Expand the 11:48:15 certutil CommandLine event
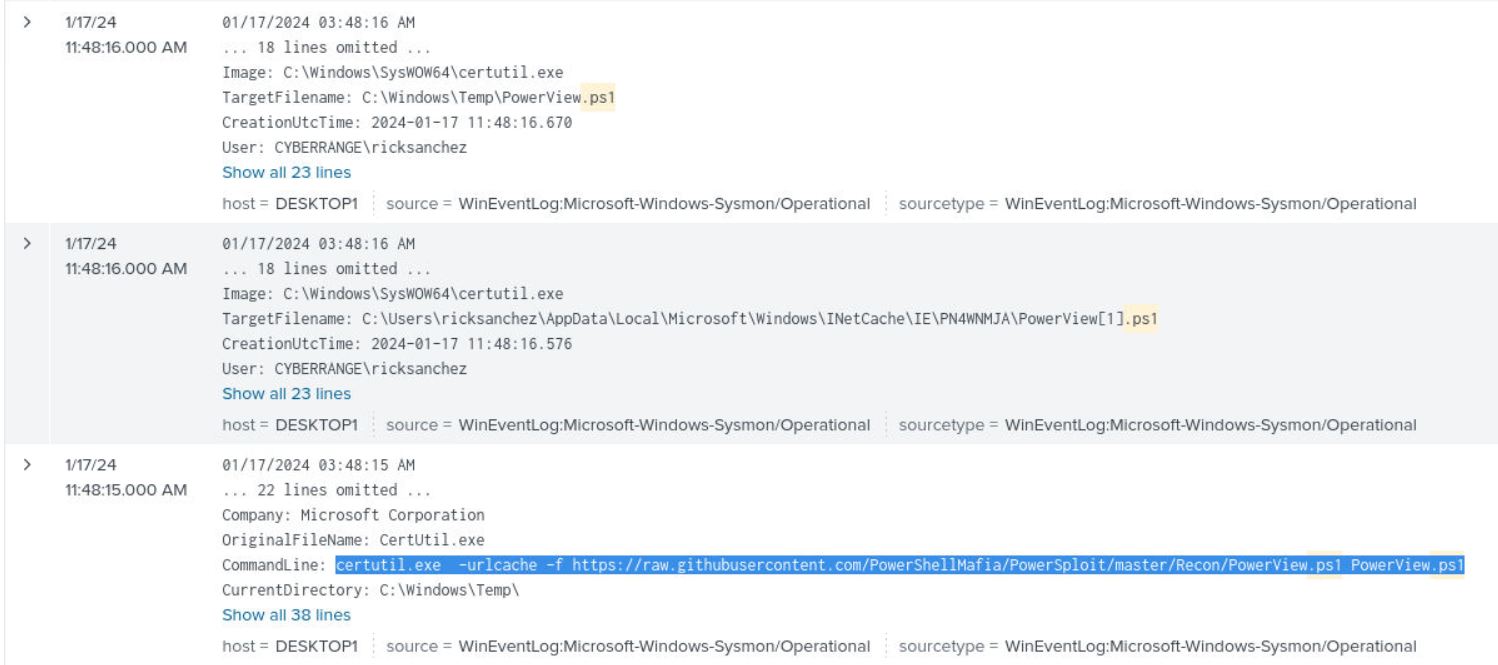The image size is (1498, 665). click(x=27, y=465)
